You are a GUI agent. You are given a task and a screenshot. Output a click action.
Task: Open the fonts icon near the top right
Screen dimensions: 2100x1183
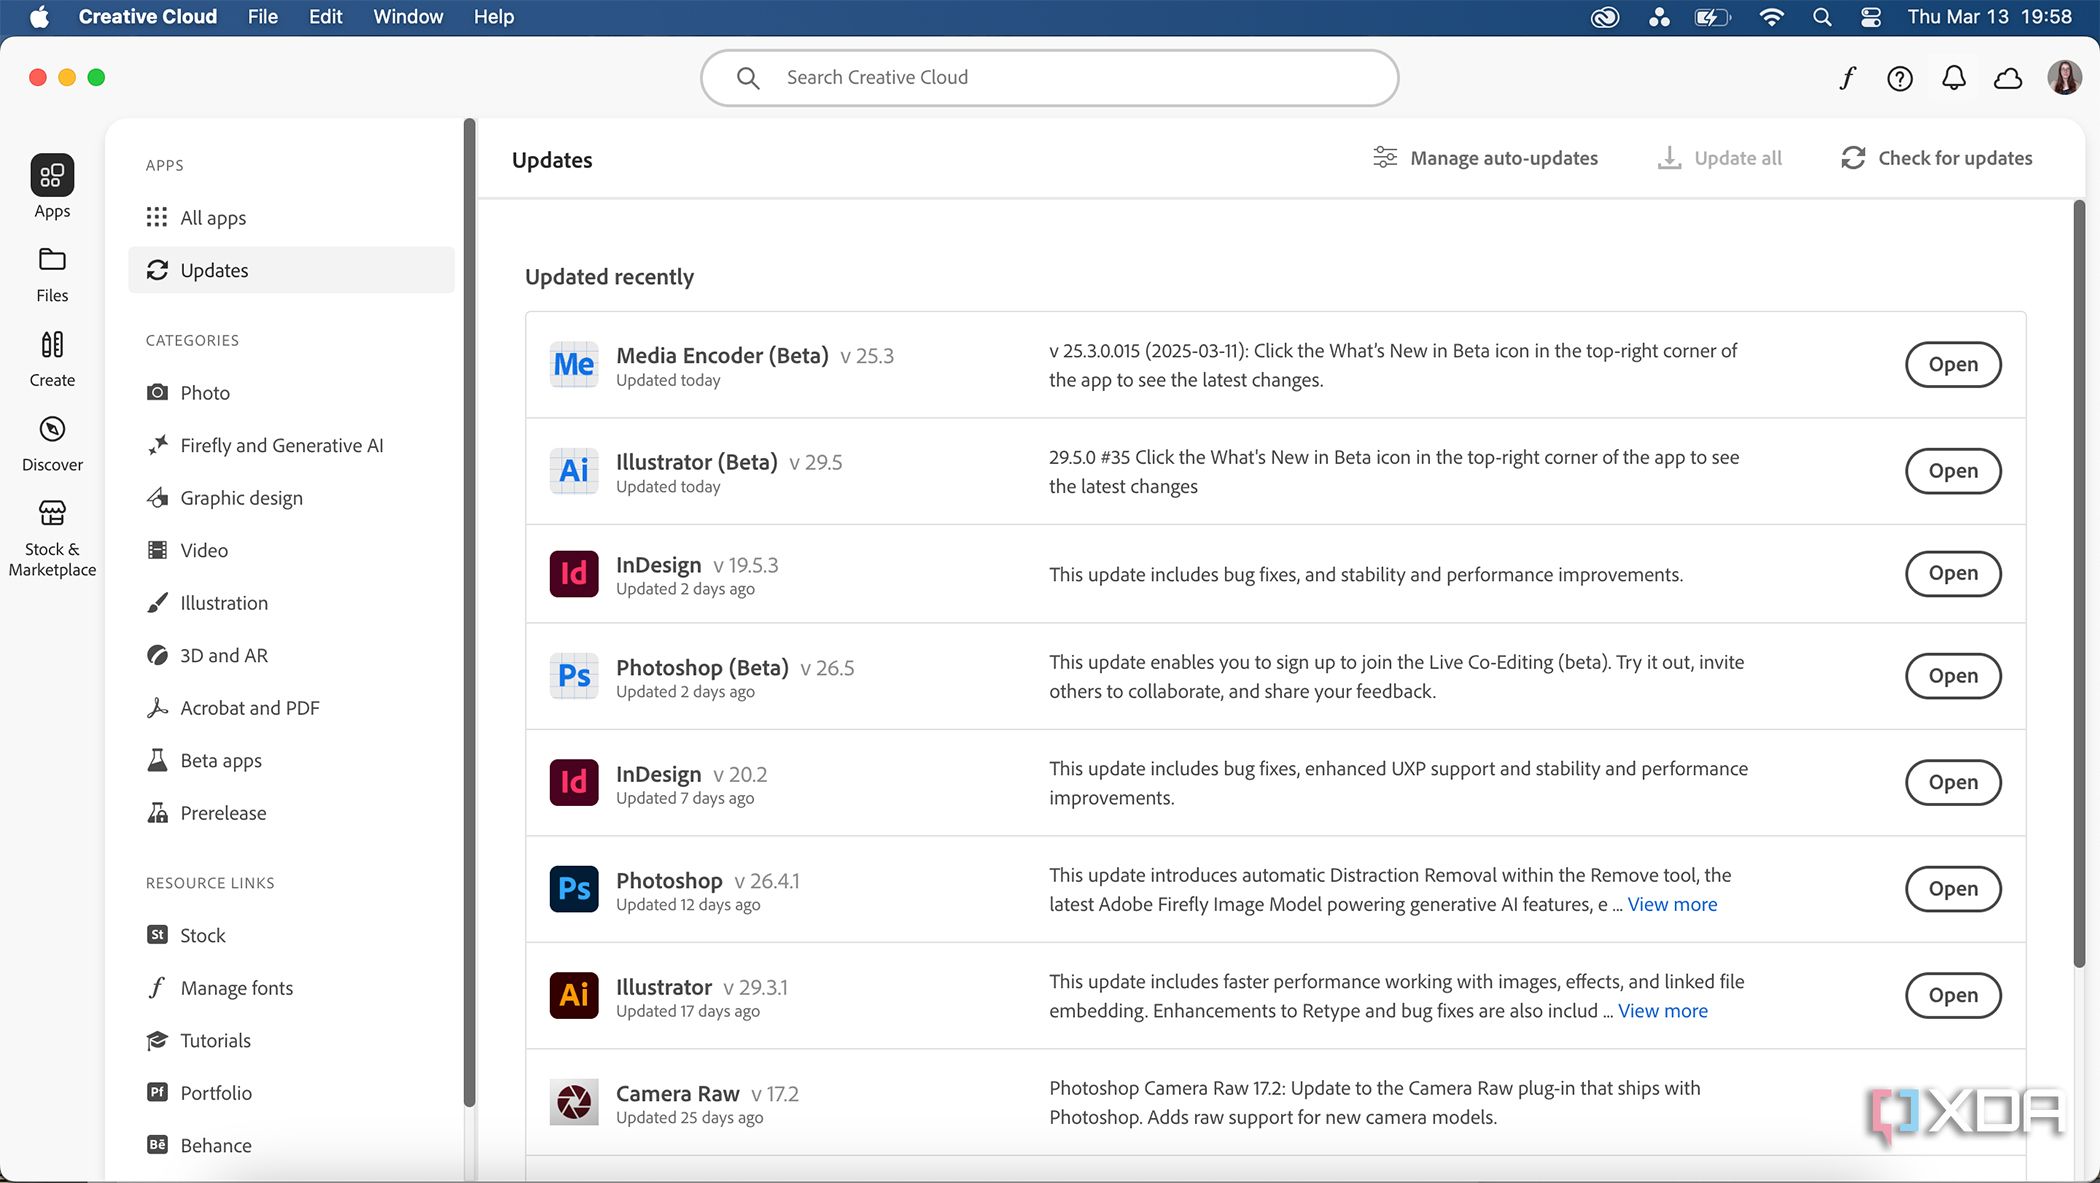(x=1846, y=77)
